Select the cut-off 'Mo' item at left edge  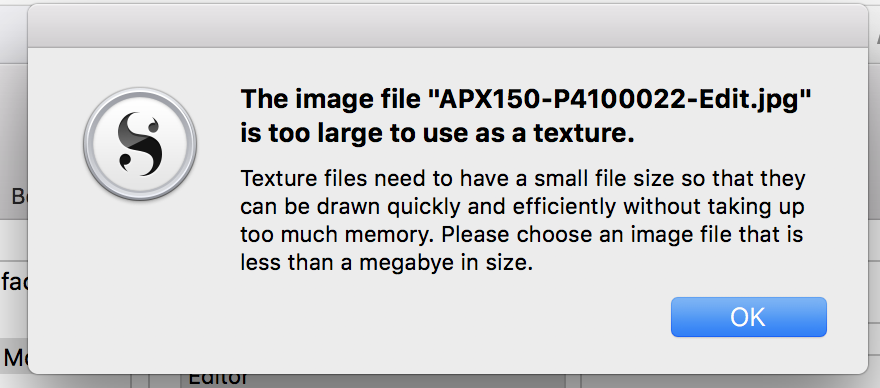(x=14, y=357)
